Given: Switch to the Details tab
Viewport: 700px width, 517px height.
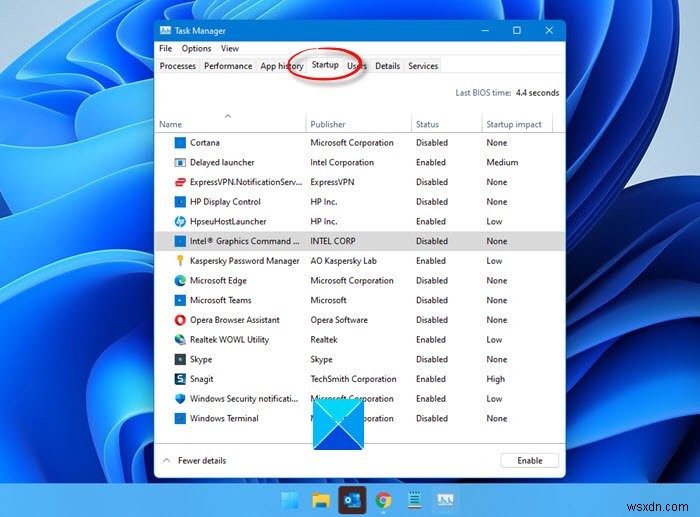Looking at the screenshot, I should pyautogui.click(x=388, y=66).
